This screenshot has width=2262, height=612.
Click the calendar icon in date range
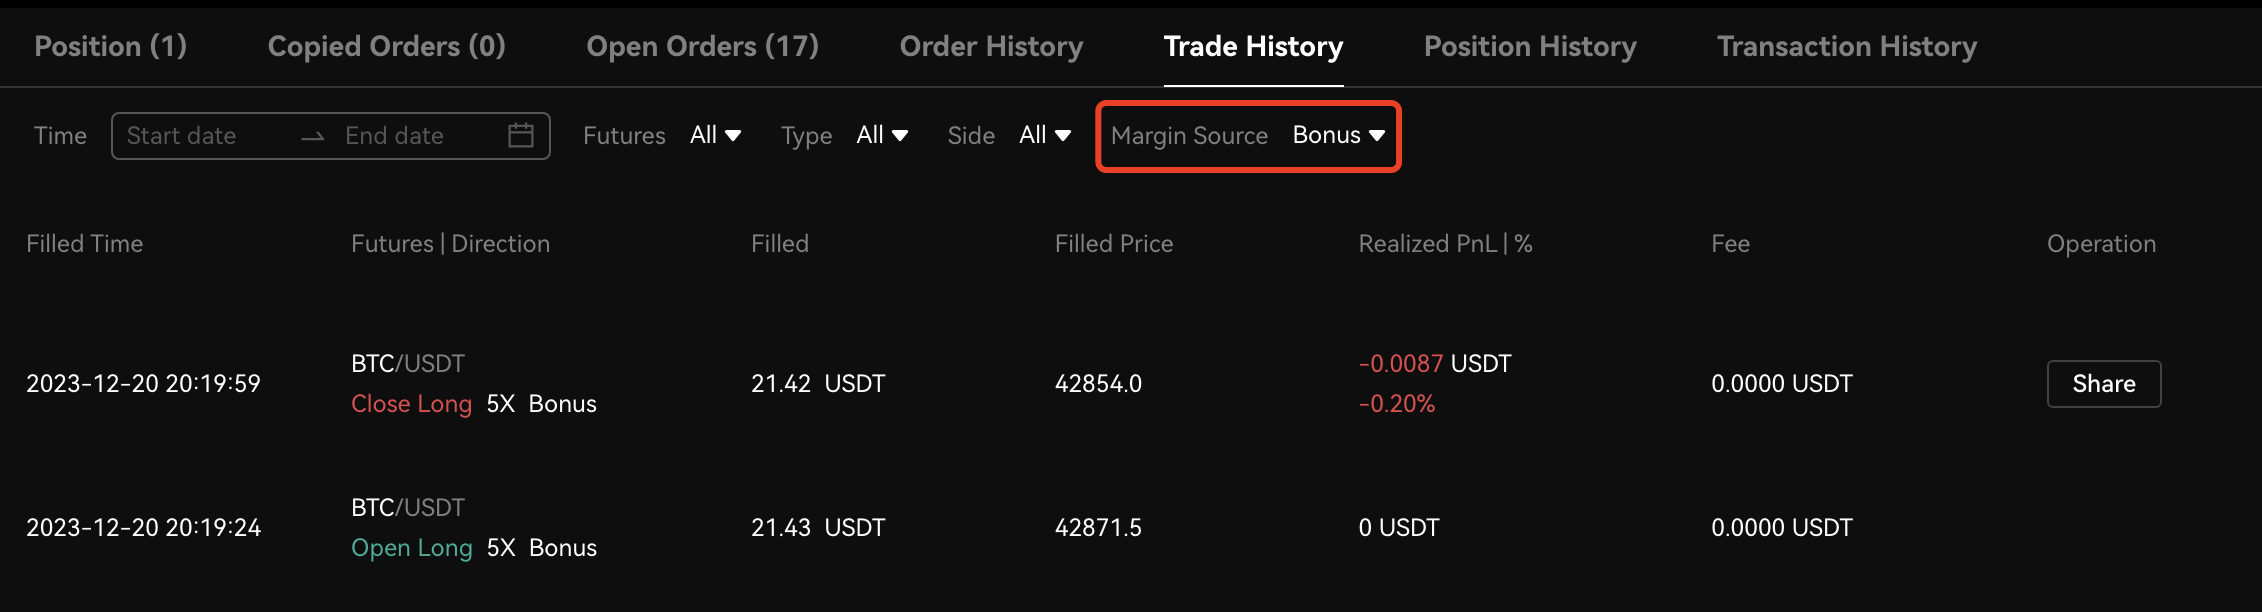[x=520, y=135]
